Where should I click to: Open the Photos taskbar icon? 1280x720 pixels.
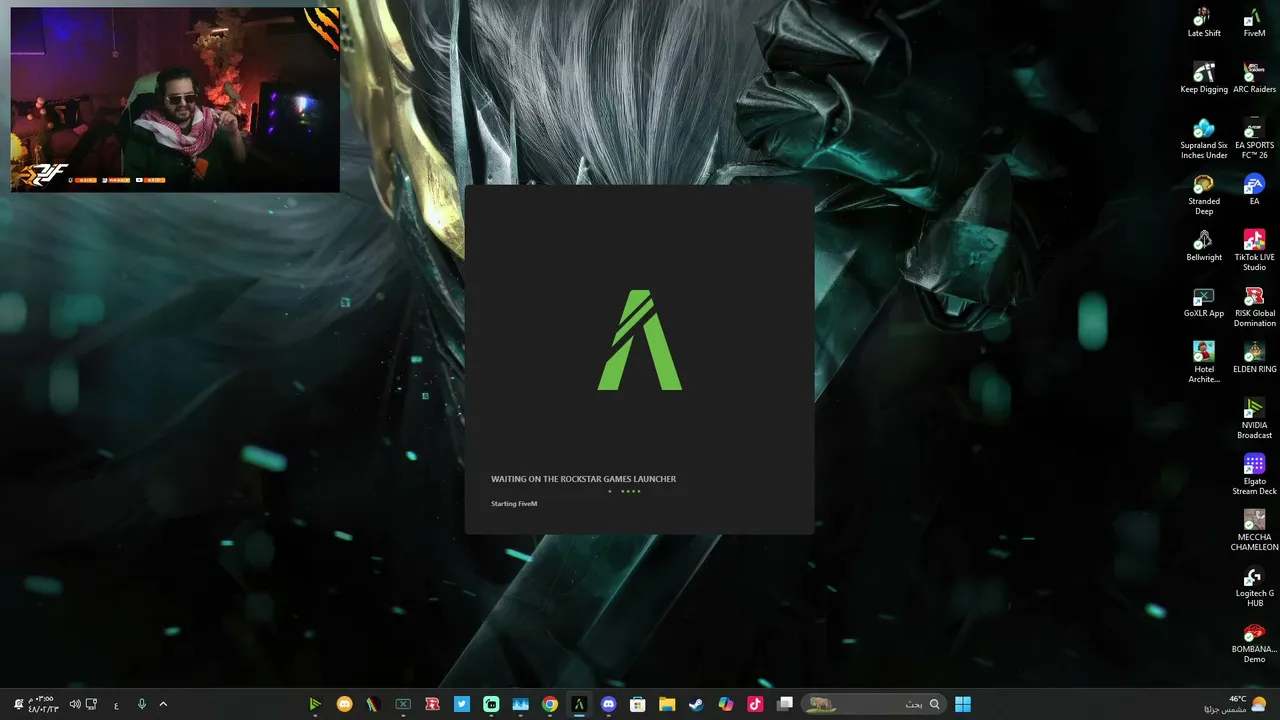pyautogui.click(x=520, y=704)
